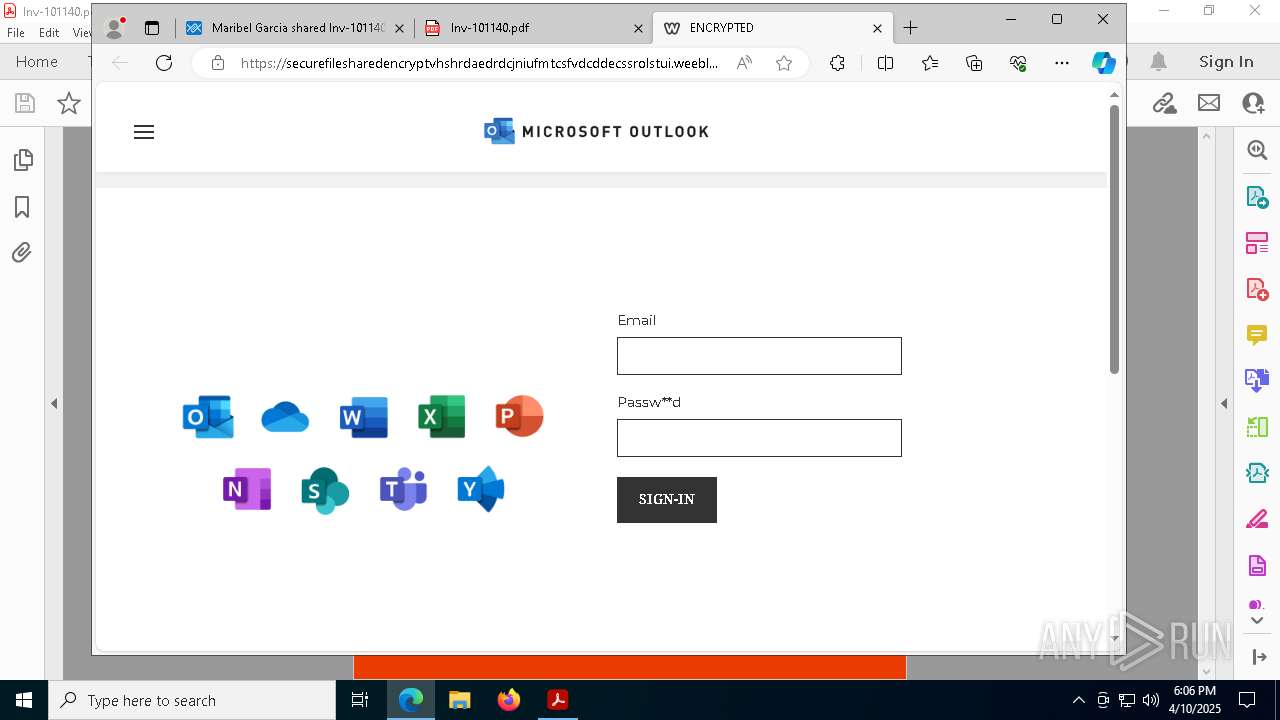The width and height of the screenshot is (1280, 720).
Task: Click the address bar URL
Action: (479, 63)
